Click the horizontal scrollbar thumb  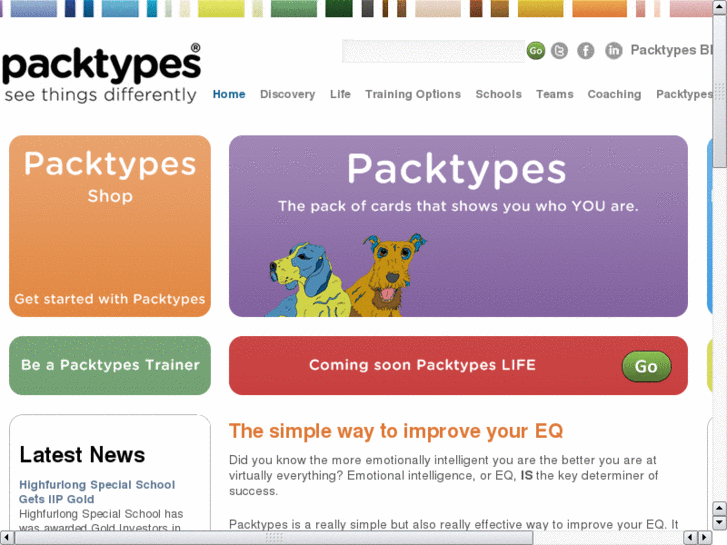coord(274,538)
